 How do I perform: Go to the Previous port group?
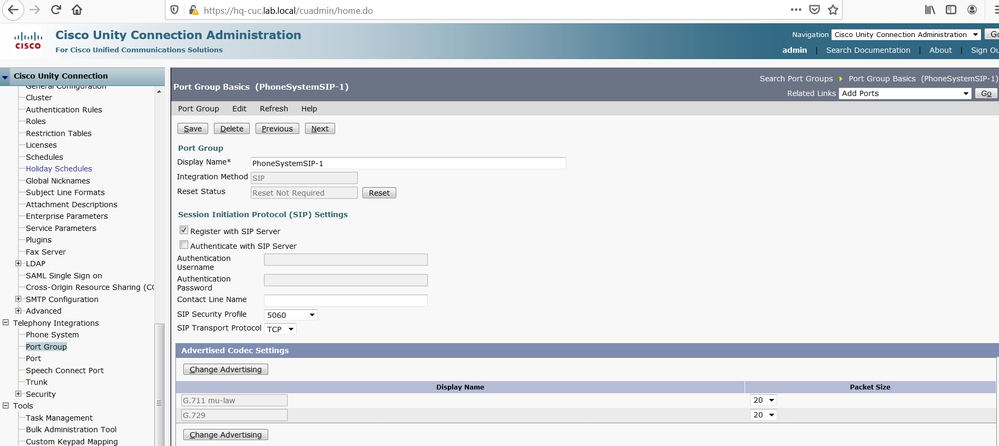[277, 129]
